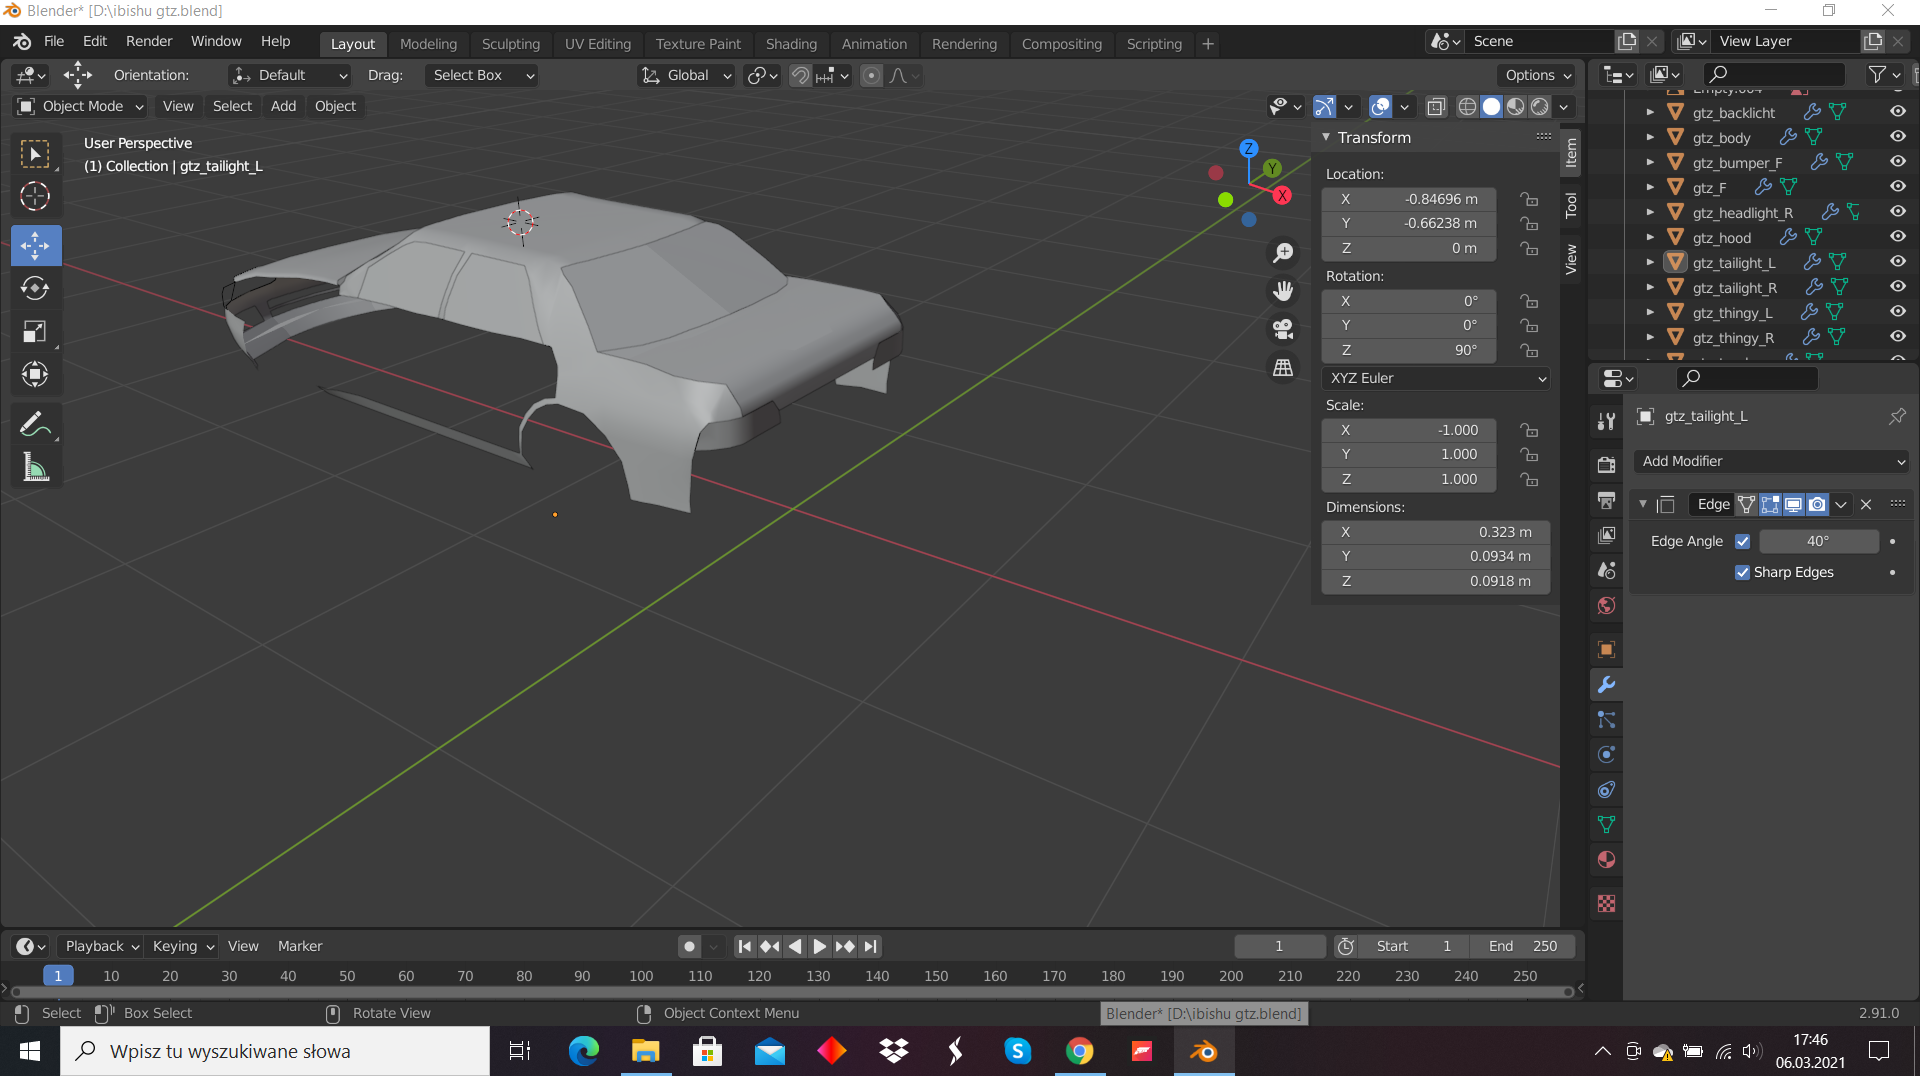Open Google Chrome from the taskbar
This screenshot has height=1076, width=1920.
pyautogui.click(x=1080, y=1051)
